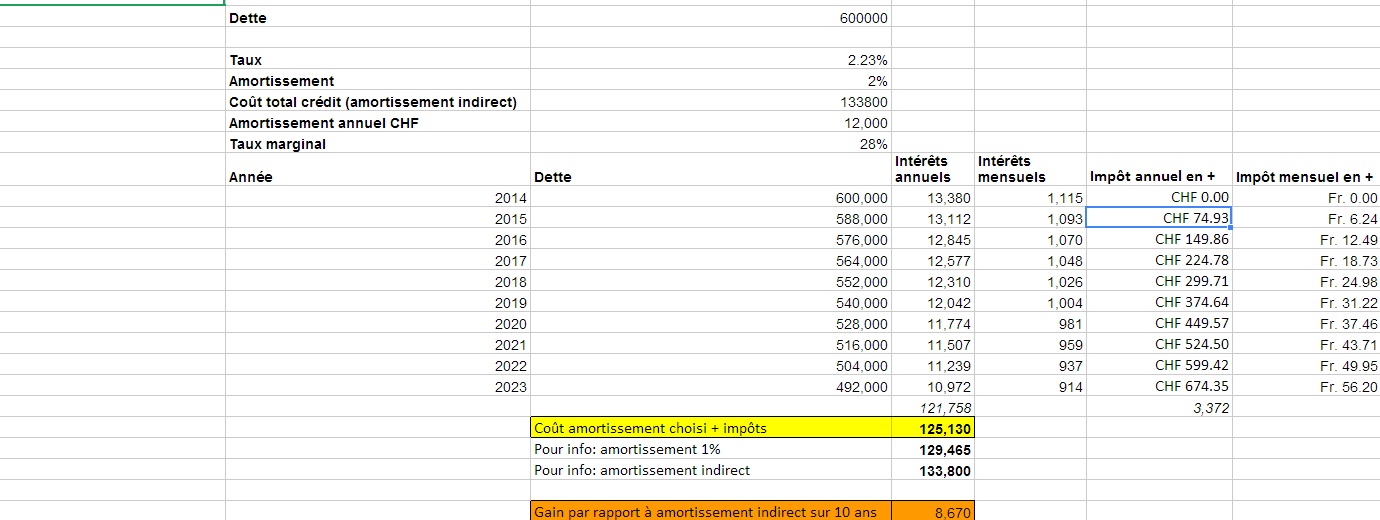The width and height of the screenshot is (1380, 520).
Task: Select the 28% marginal rate cell
Action: [x=710, y=144]
